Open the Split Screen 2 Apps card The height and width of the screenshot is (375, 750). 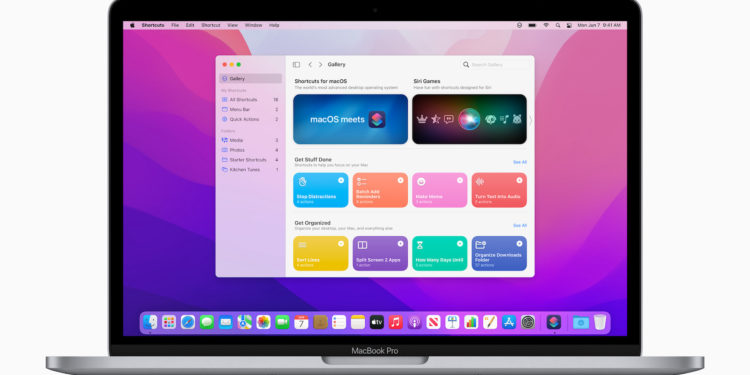[x=380, y=253]
